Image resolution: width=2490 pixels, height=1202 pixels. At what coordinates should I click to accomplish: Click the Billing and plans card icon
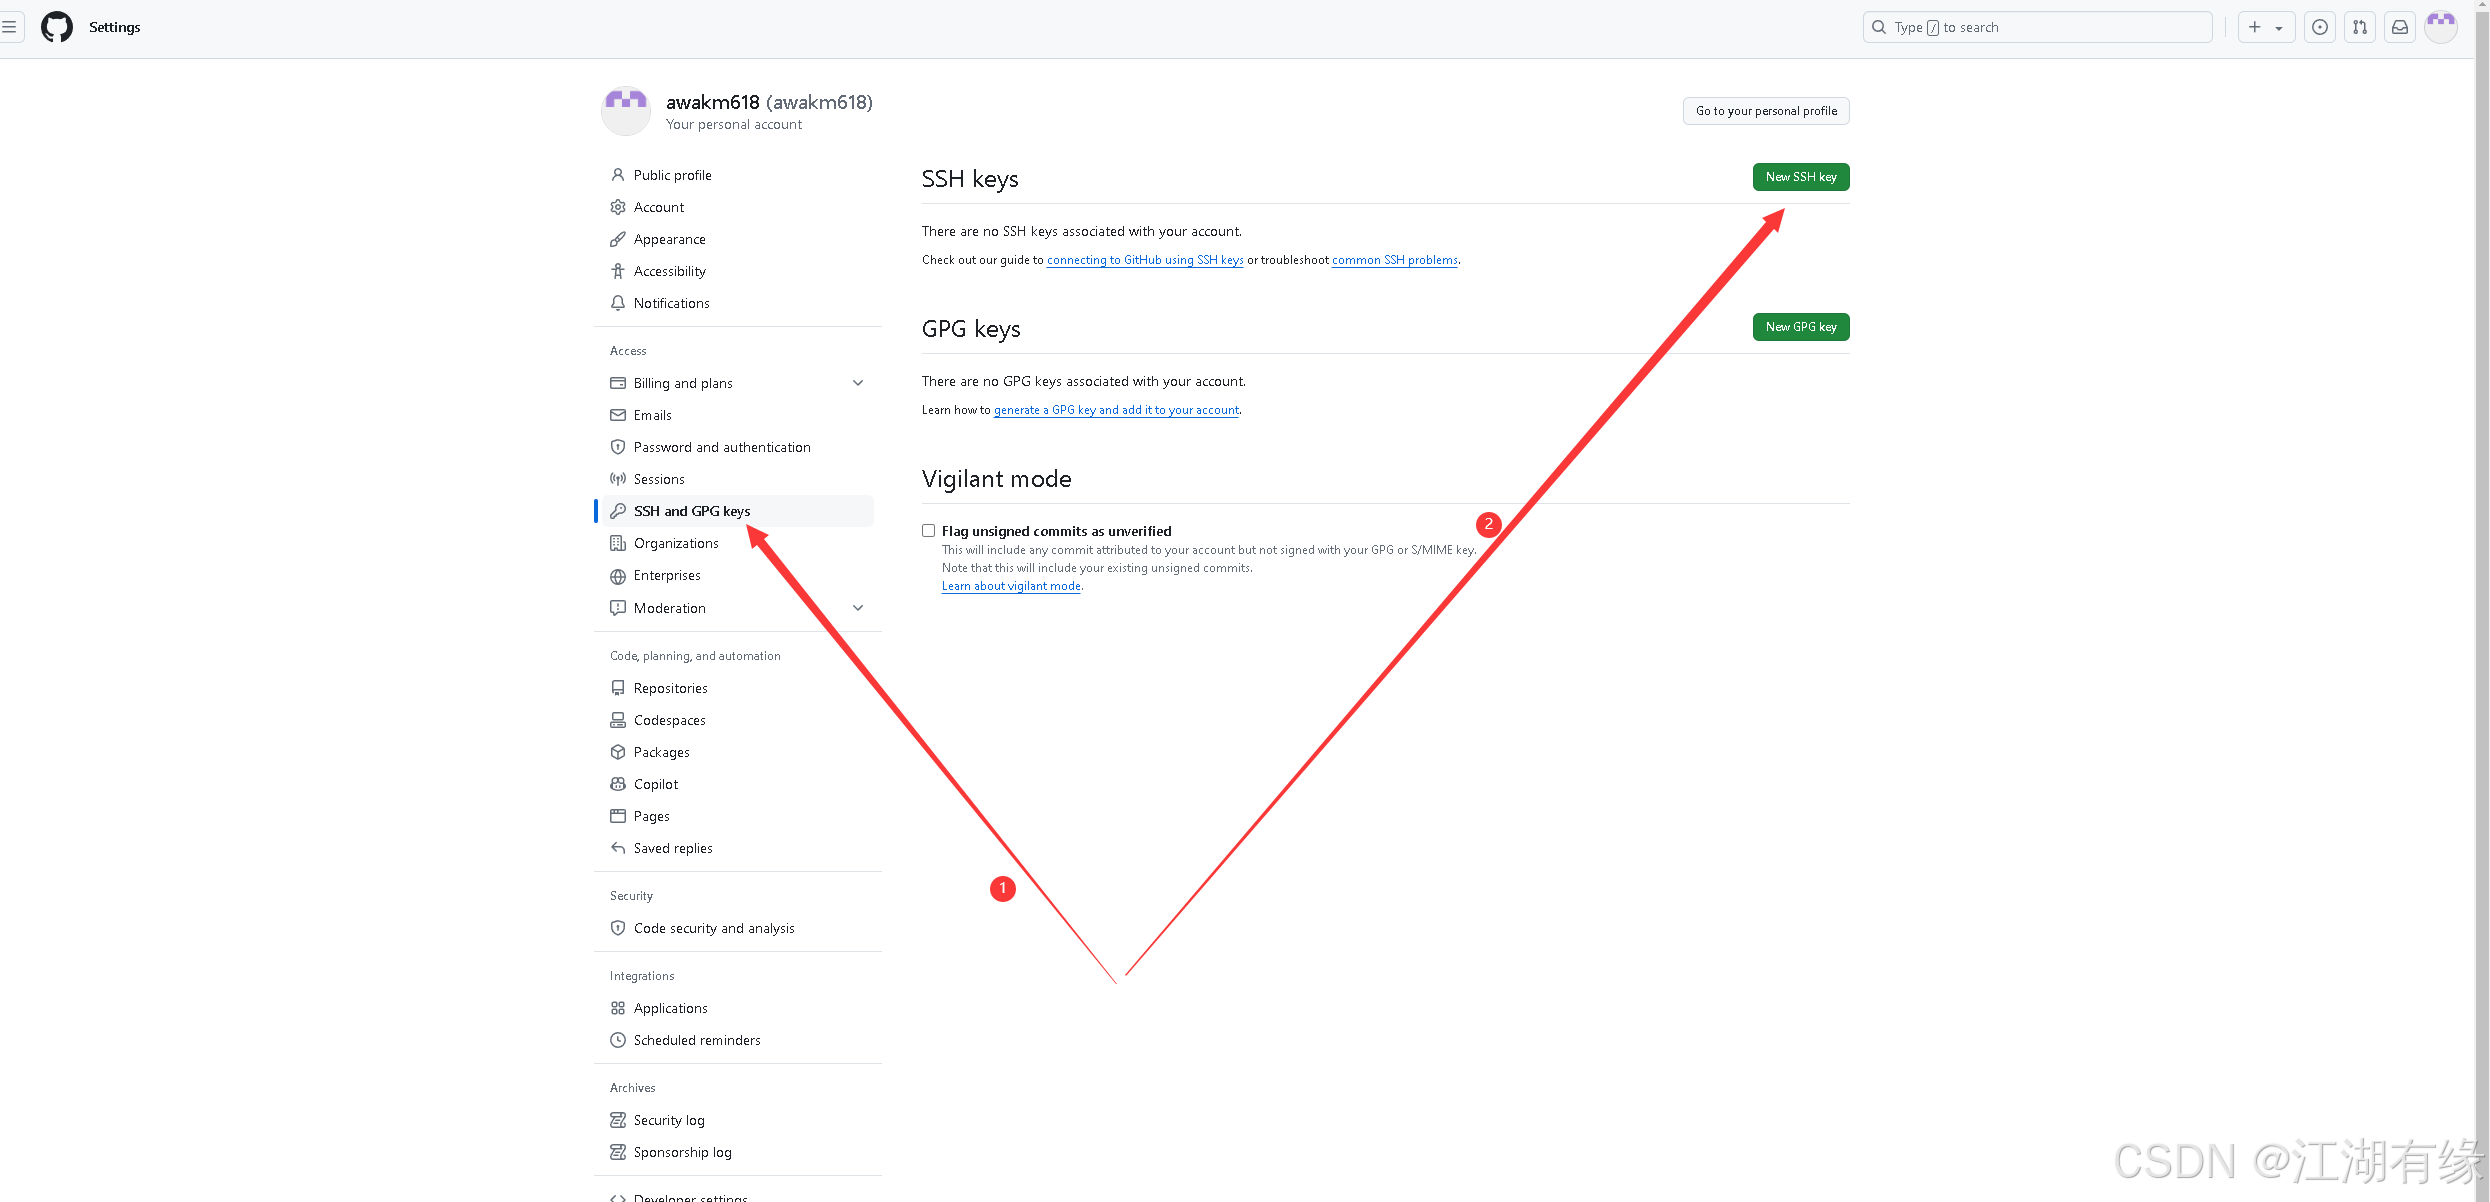coord(618,383)
